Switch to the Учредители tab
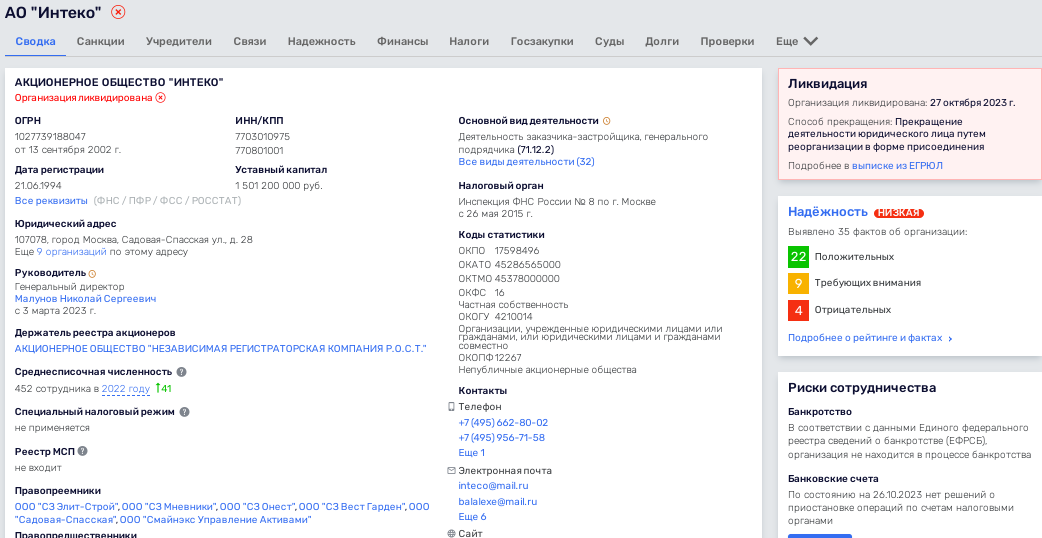 coord(179,41)
